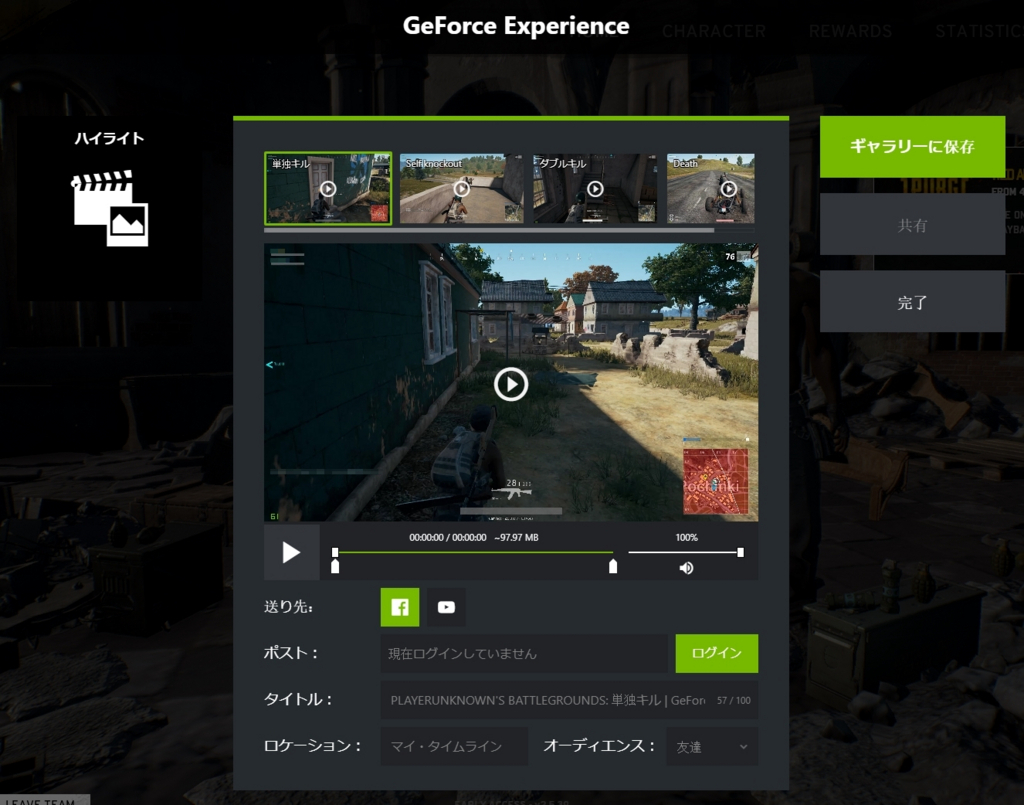Click the ポスト login status field
1024x805 pixels.
pos(524,653)
